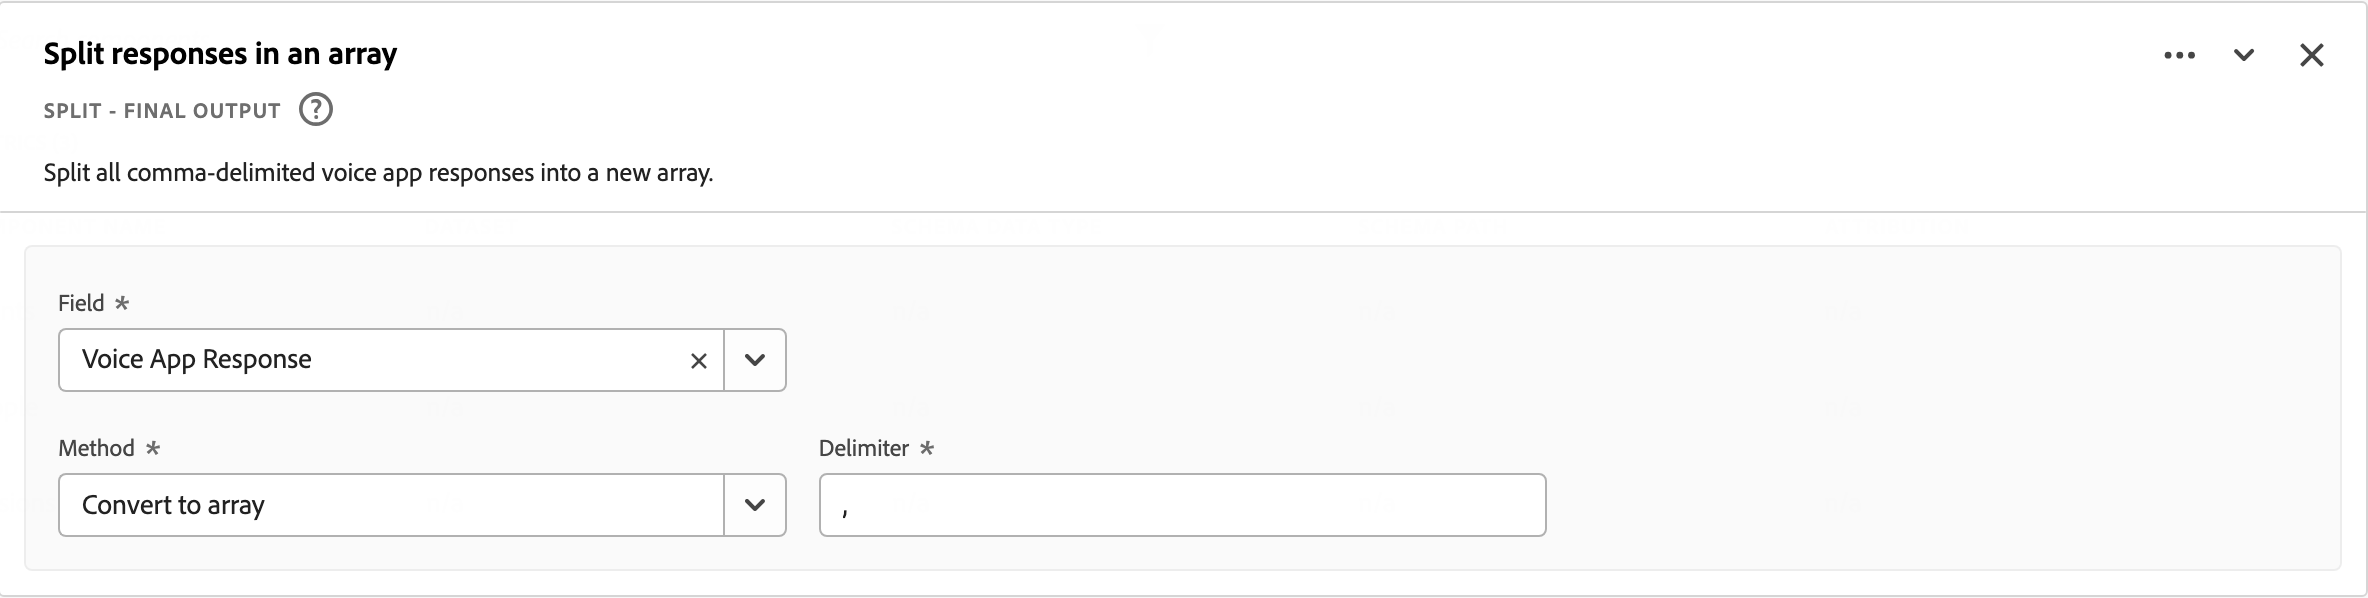Click the comma-delimited voice app description text
The height and width of the screenshot is (598, 2368).
378,173
